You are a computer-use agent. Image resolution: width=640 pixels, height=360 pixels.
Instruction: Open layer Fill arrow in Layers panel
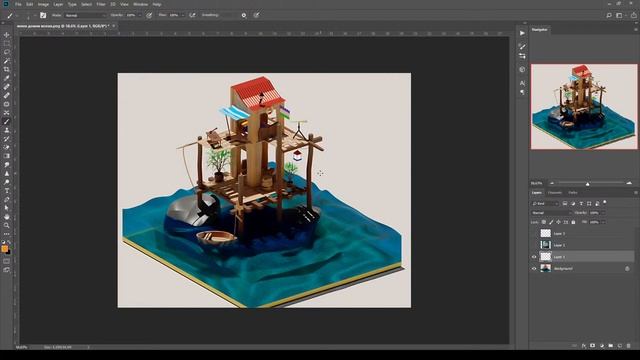[x=603, y=222]
